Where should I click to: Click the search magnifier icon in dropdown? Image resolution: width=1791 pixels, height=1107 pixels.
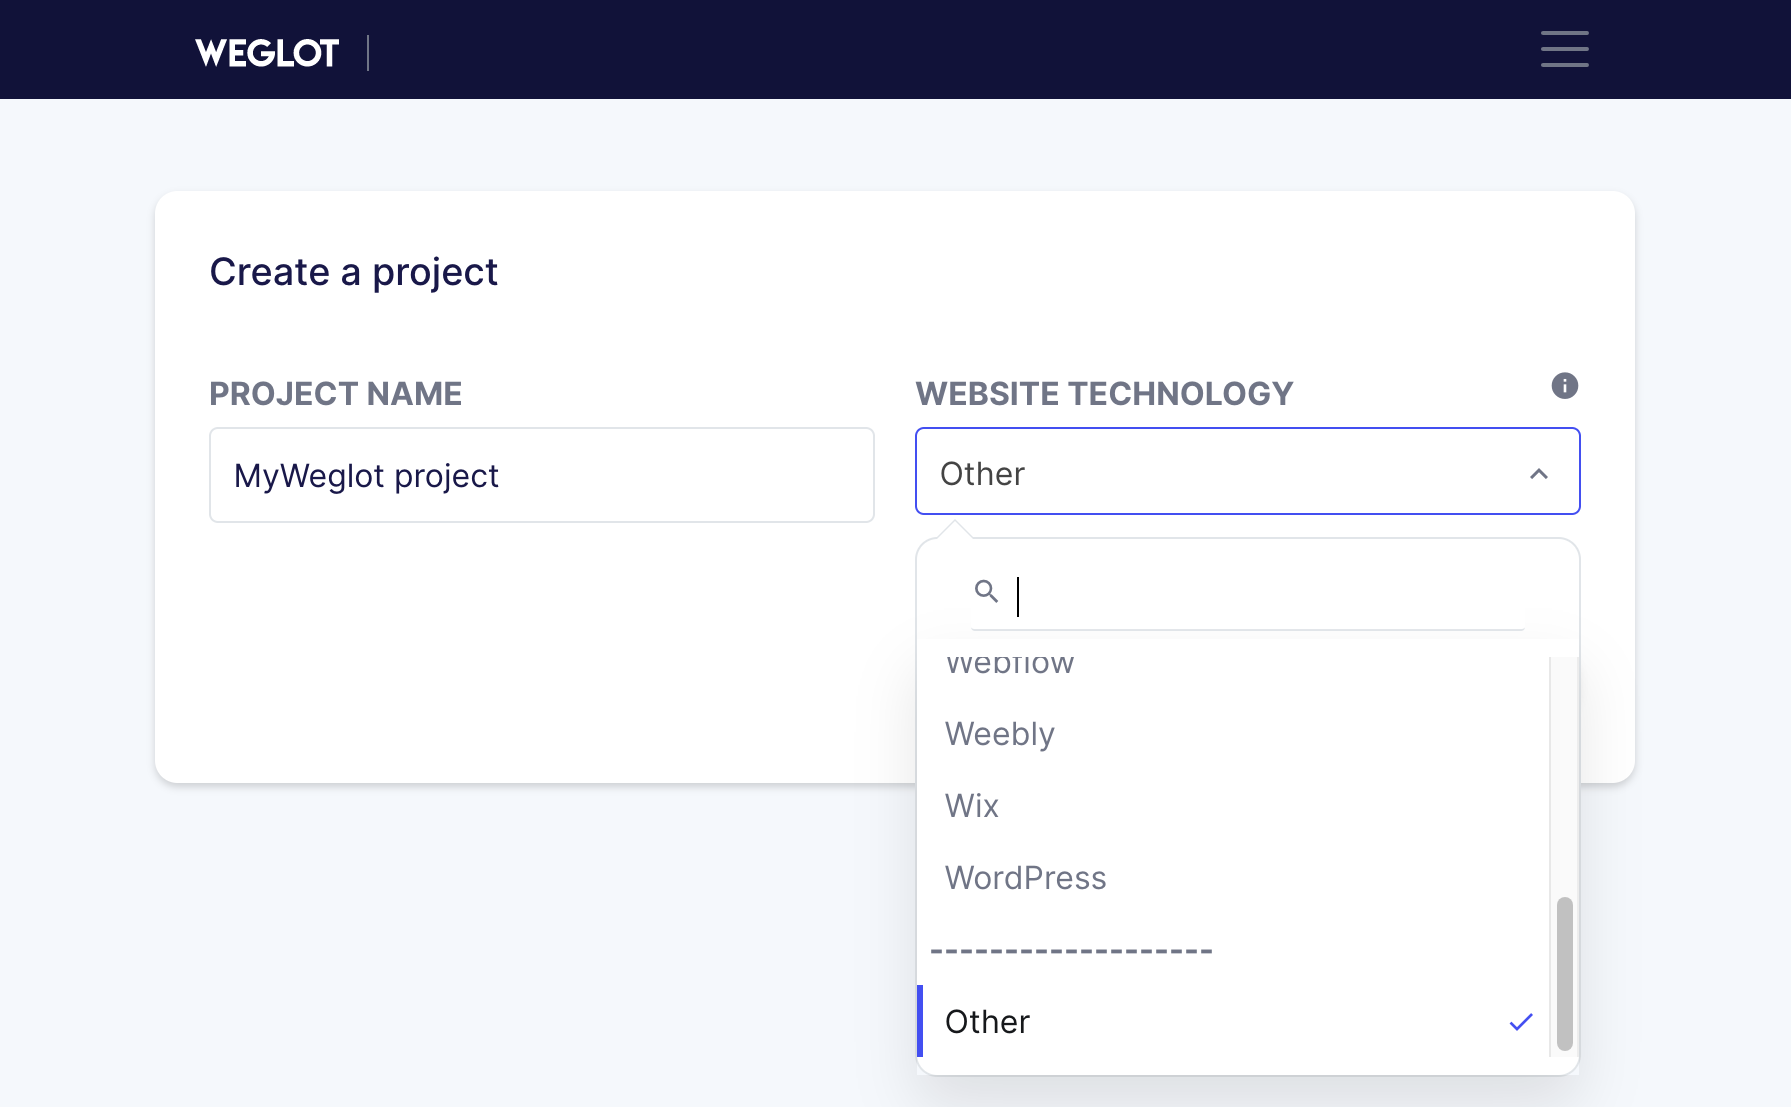pos(986,591)
